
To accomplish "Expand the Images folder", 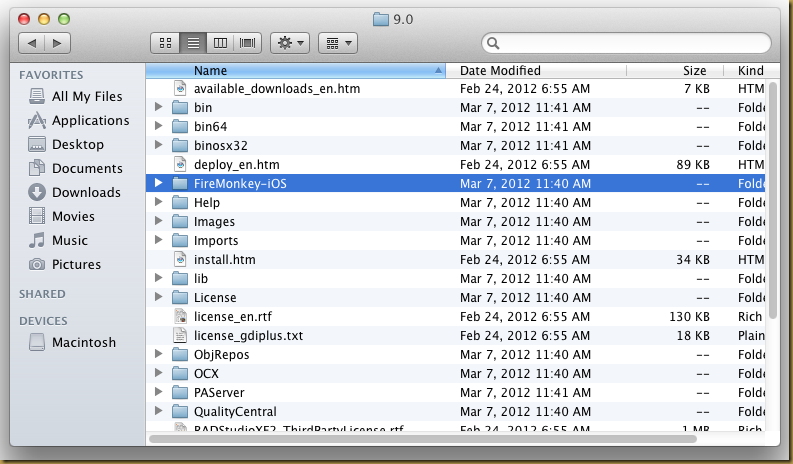I will 158,221.
